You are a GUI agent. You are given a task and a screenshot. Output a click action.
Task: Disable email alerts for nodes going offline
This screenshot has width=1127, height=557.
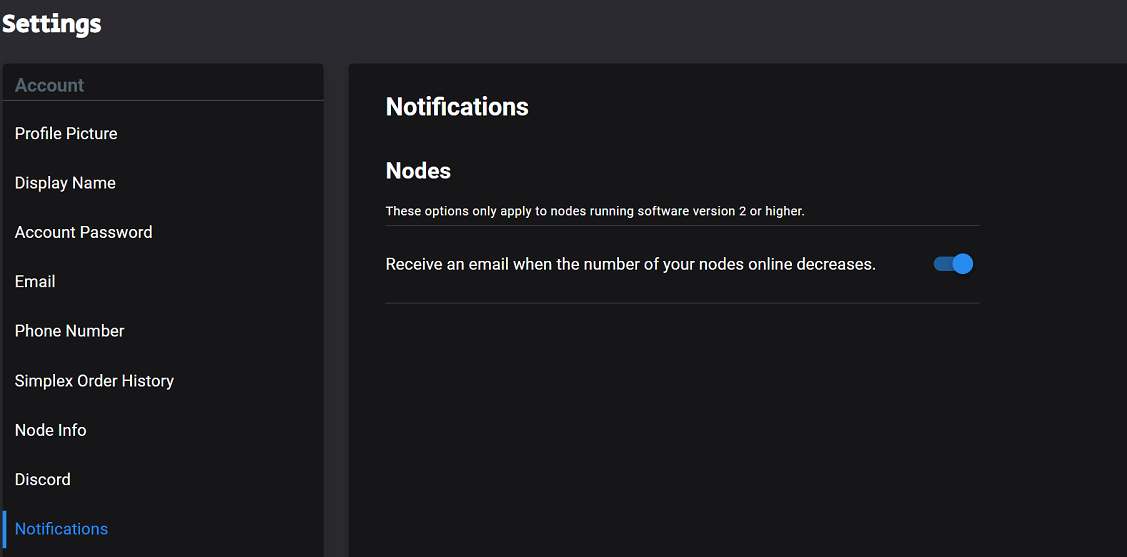tap(953, 264)
